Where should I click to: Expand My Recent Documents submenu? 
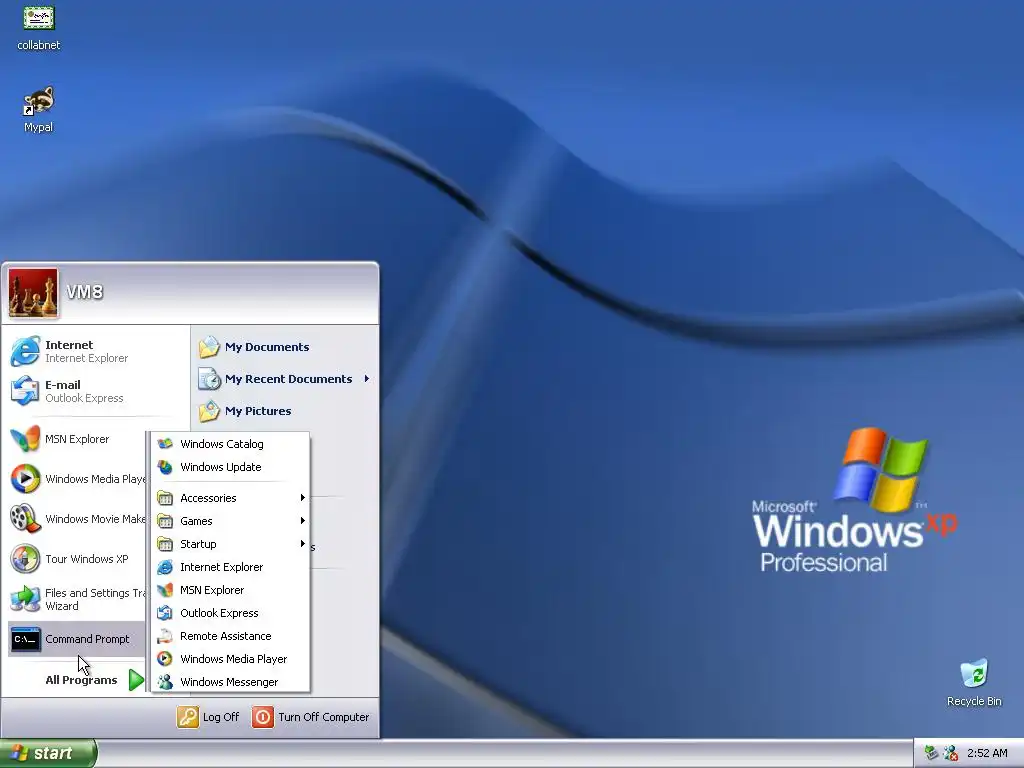click(285, 379)
